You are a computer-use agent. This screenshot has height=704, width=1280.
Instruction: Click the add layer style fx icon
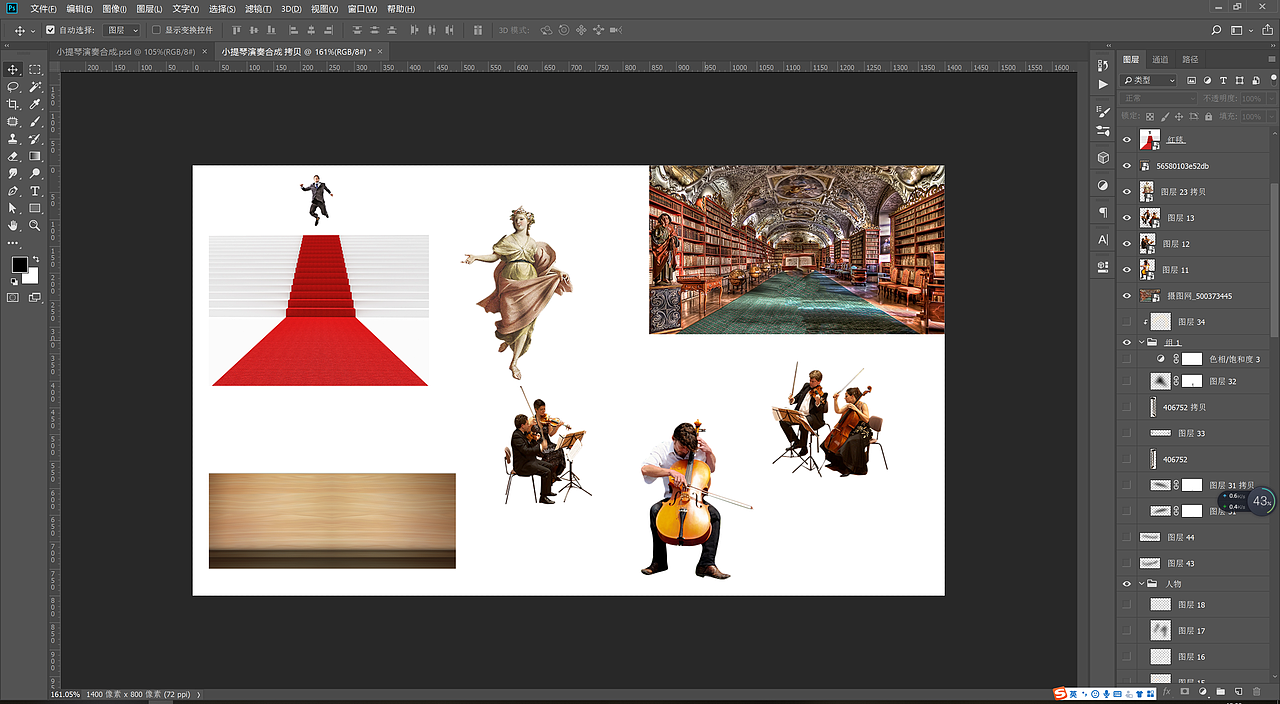pos(1166,691)
